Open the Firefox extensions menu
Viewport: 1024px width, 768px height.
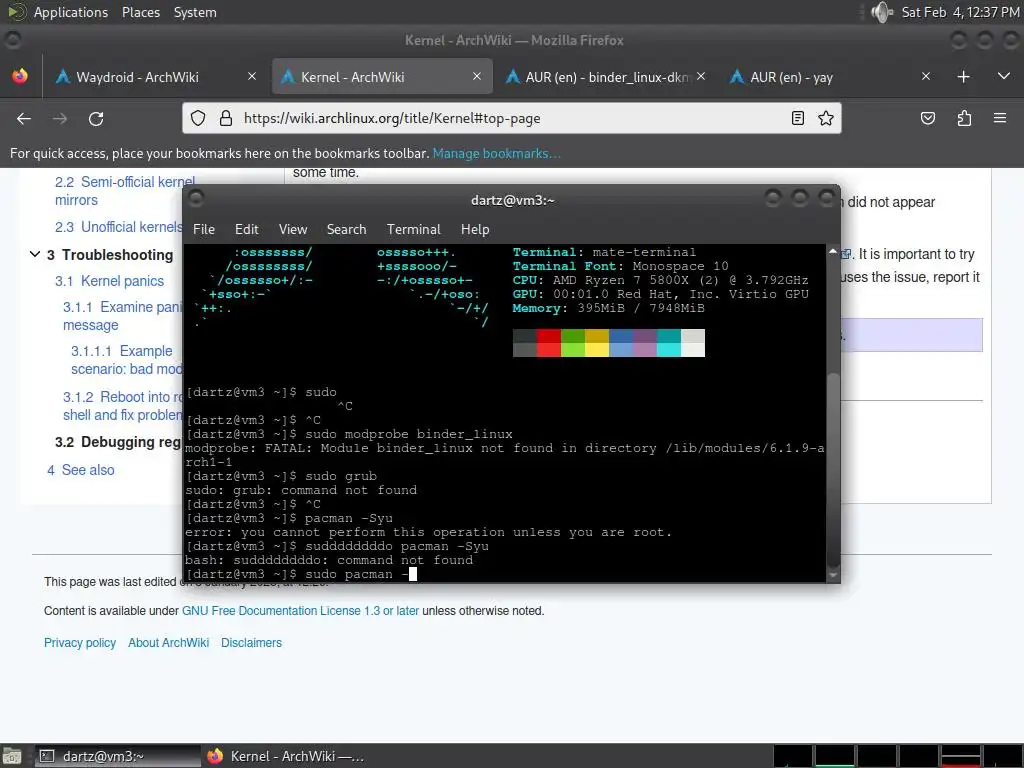pyautogui.click(x=964, y=118)
